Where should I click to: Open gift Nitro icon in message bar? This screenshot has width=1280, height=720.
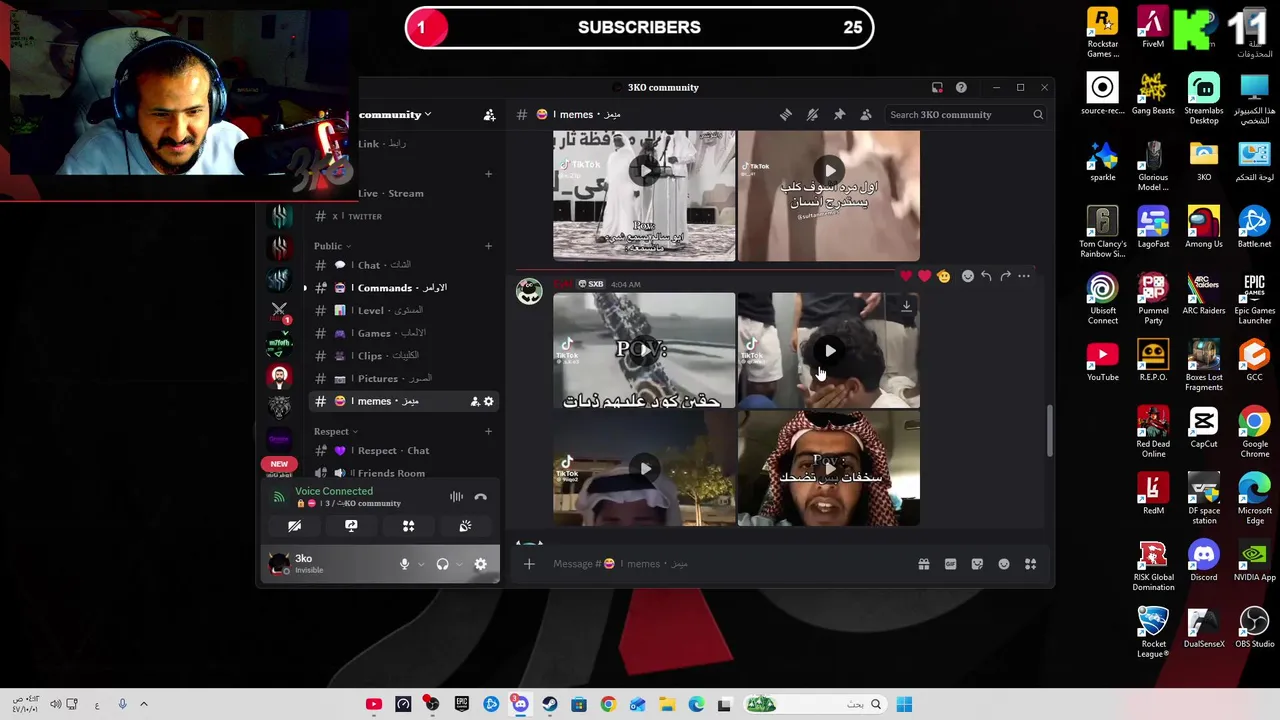924,564
